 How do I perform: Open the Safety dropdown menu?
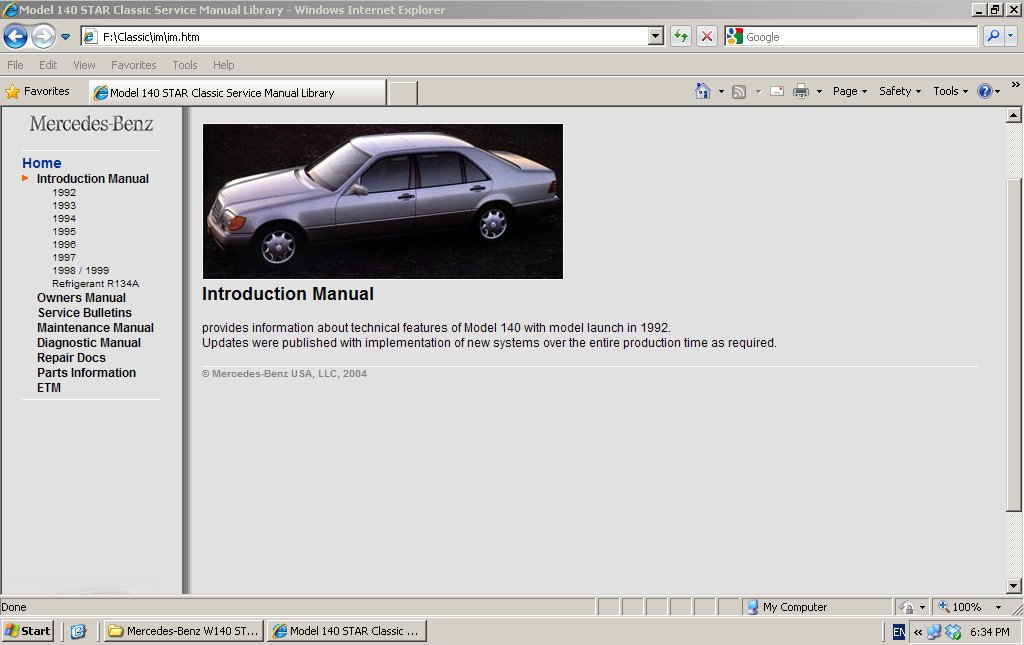(x=899, y=91)
